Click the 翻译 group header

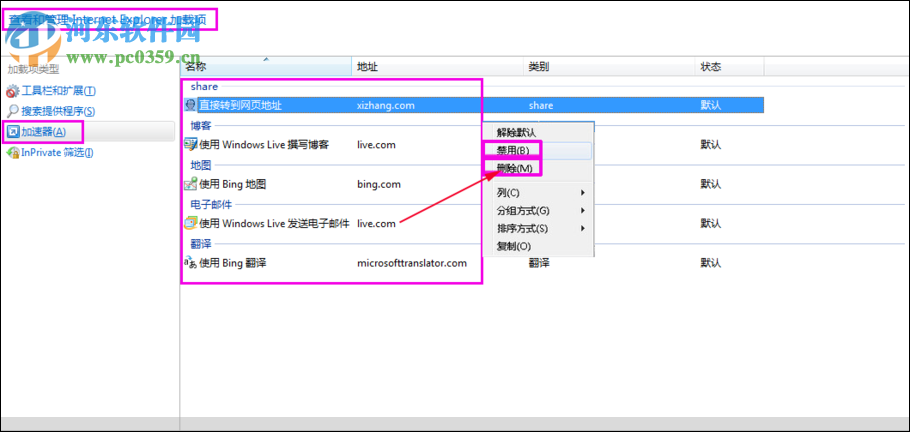tap(201, 243)
